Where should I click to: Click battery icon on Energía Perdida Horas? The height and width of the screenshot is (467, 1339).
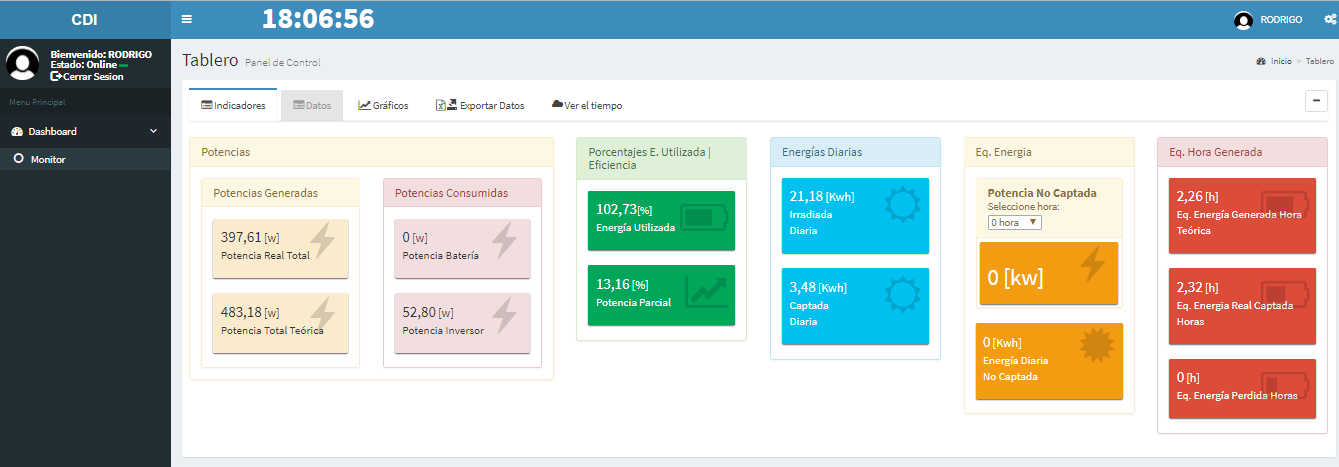[x=1284, y=384]
